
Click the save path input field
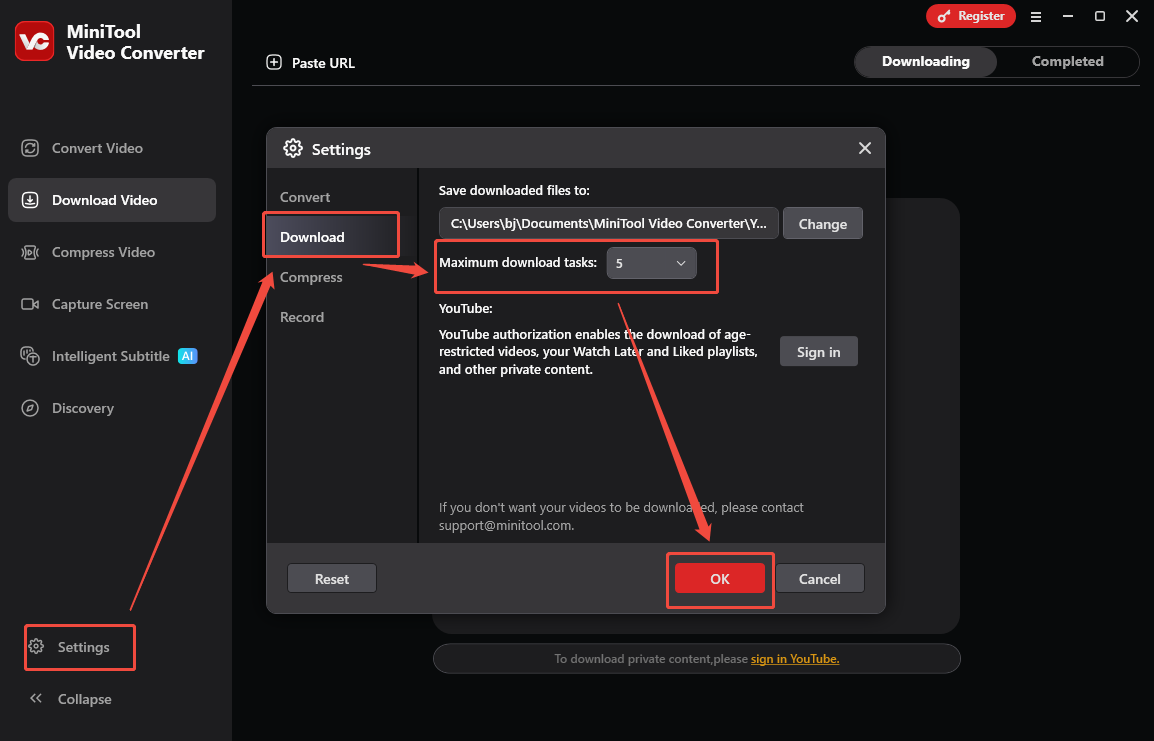(609, 223)
